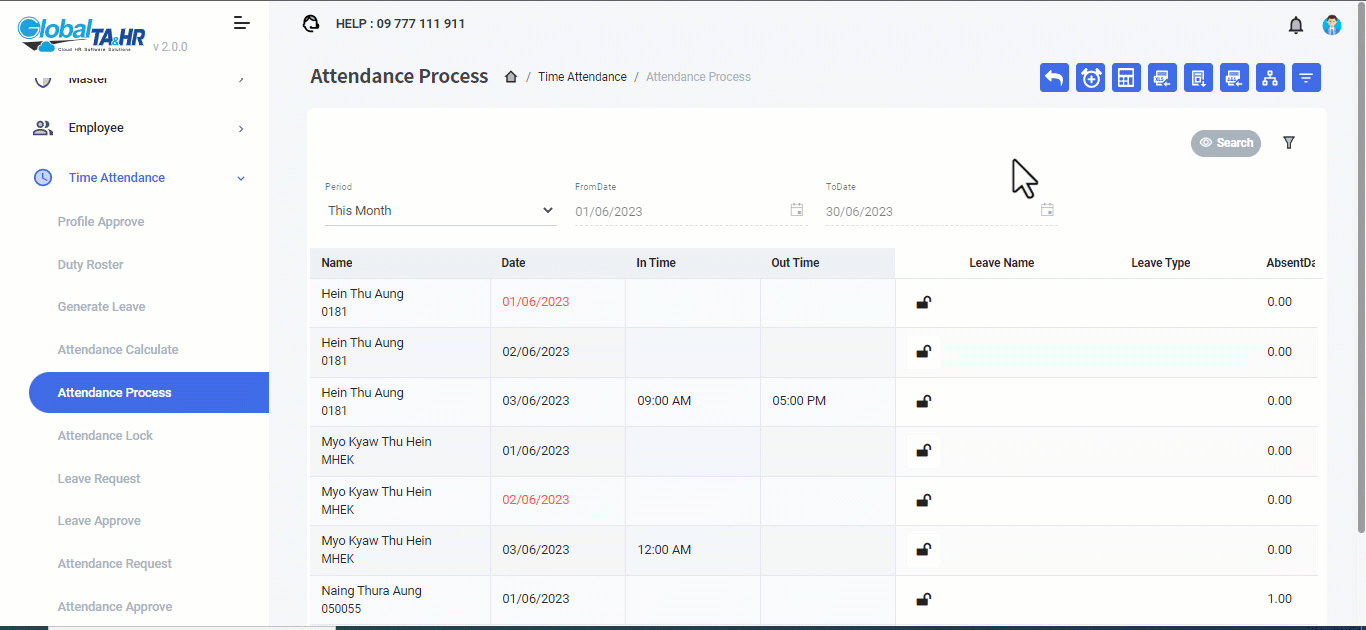Click the user avatar icon
The image size is (1366, 630).
(1332, 25)
